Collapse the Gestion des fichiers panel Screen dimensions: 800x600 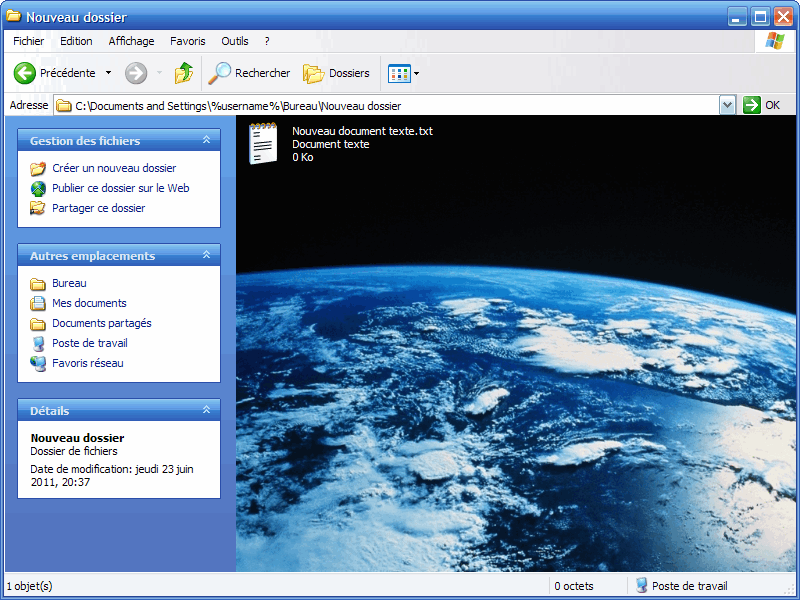click(x=207, y=140)
